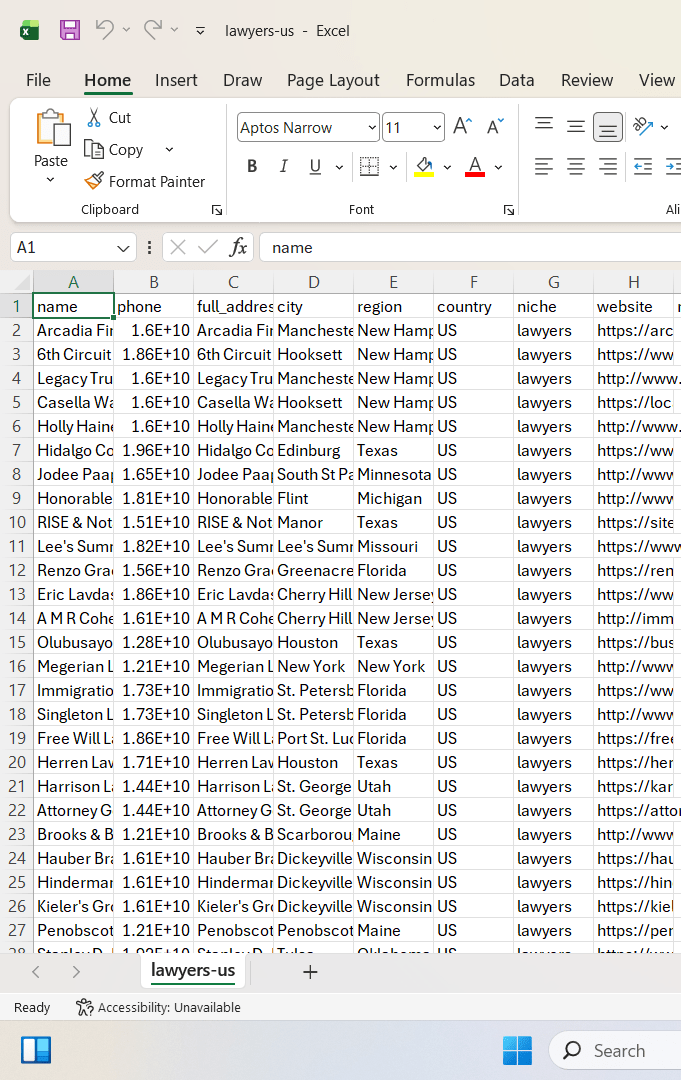Open the underline style dropdown arrow
Image resolution: width=681 pixels, height=1080 pixels.
pyautogui.click(x=339, y=167)
